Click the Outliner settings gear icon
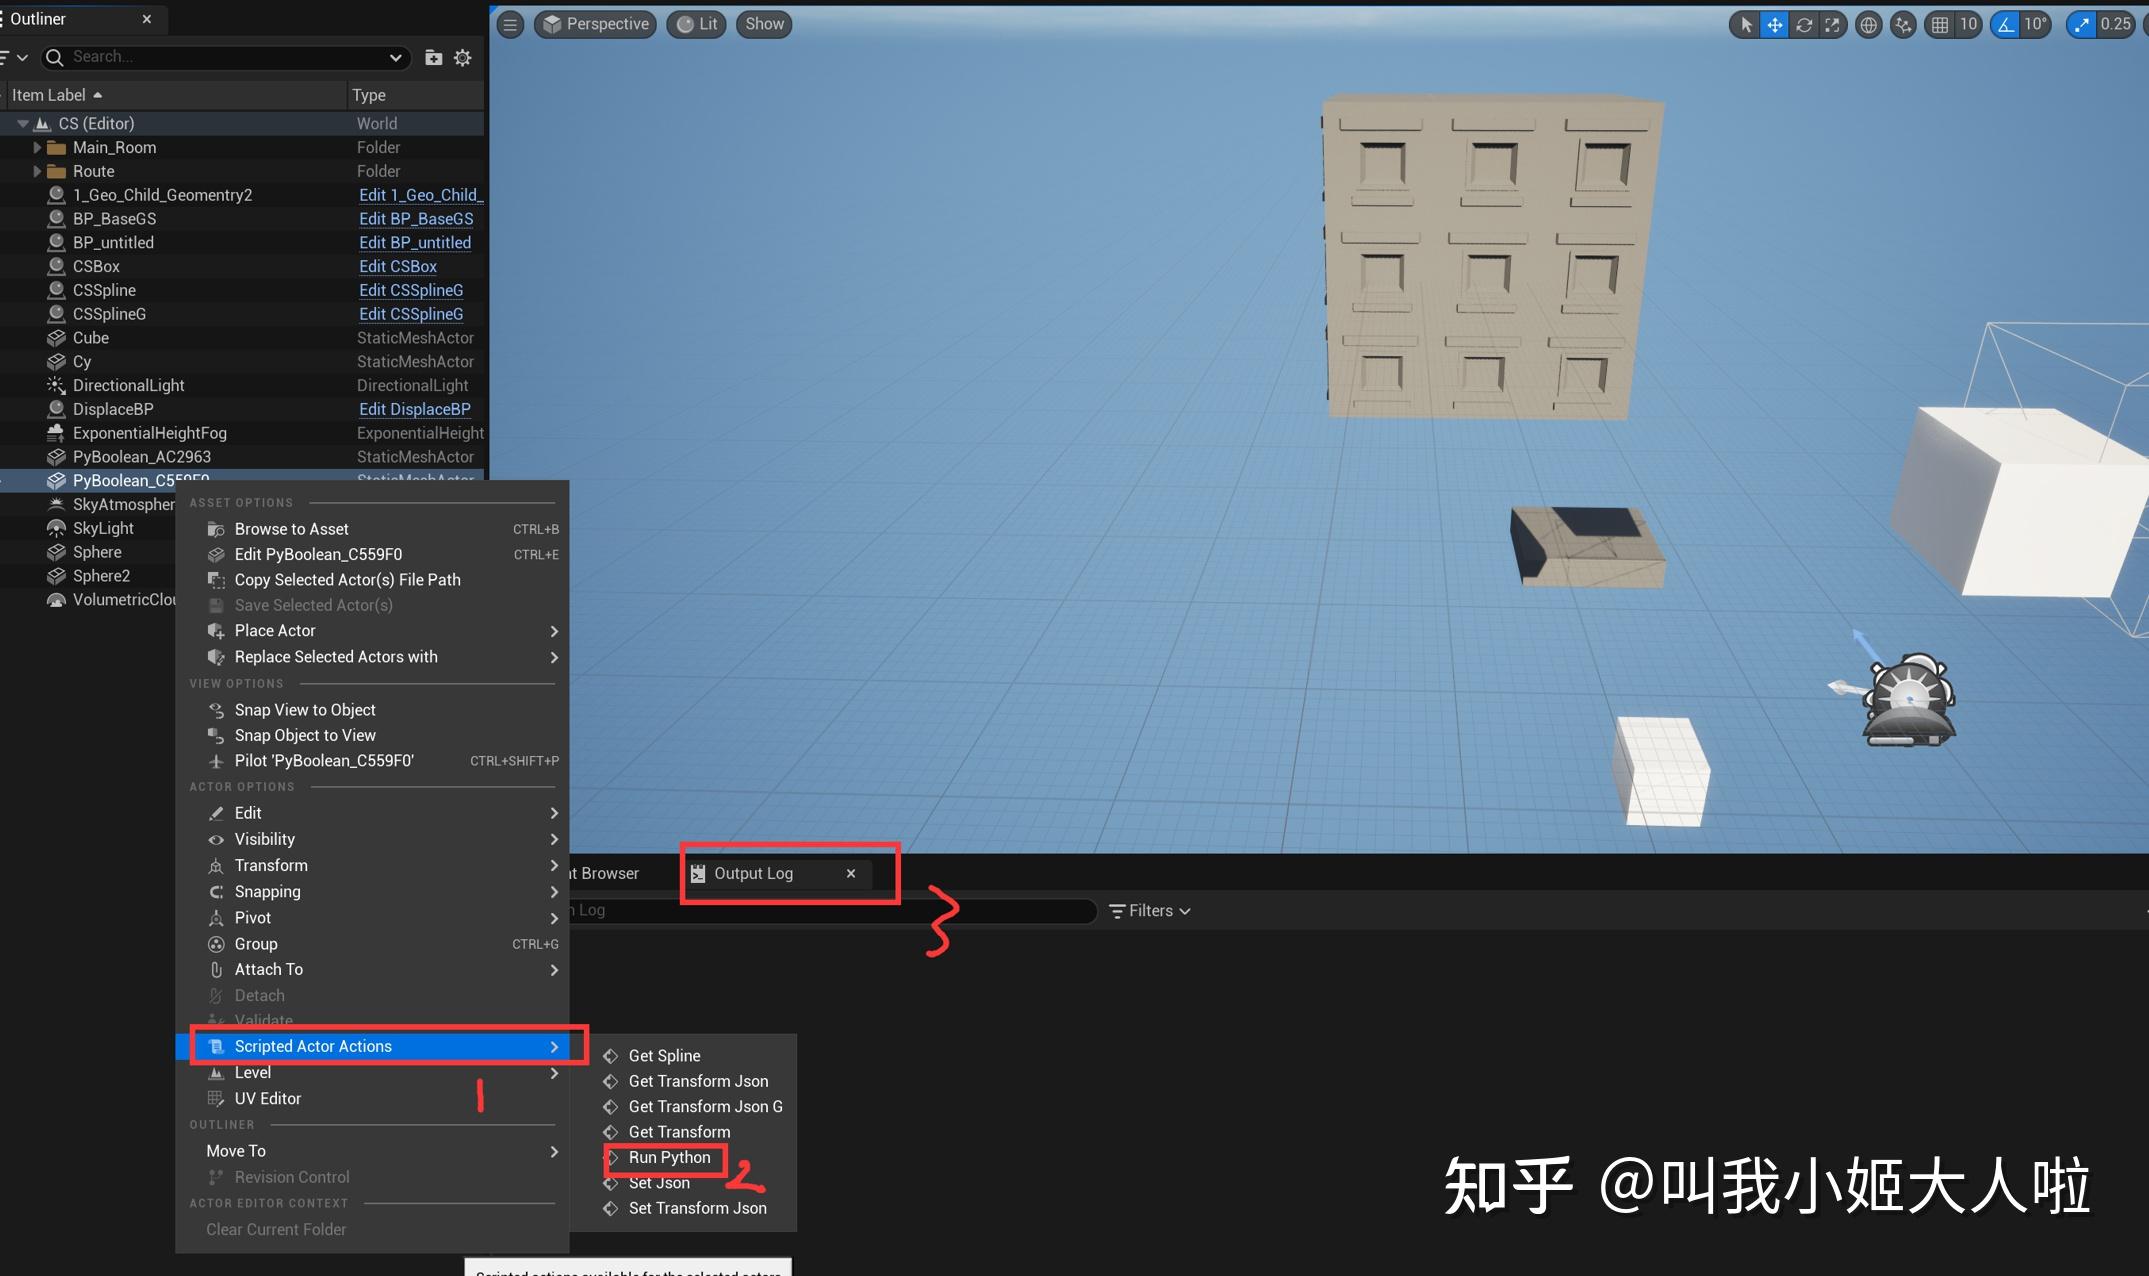 (x=463, y=58)
